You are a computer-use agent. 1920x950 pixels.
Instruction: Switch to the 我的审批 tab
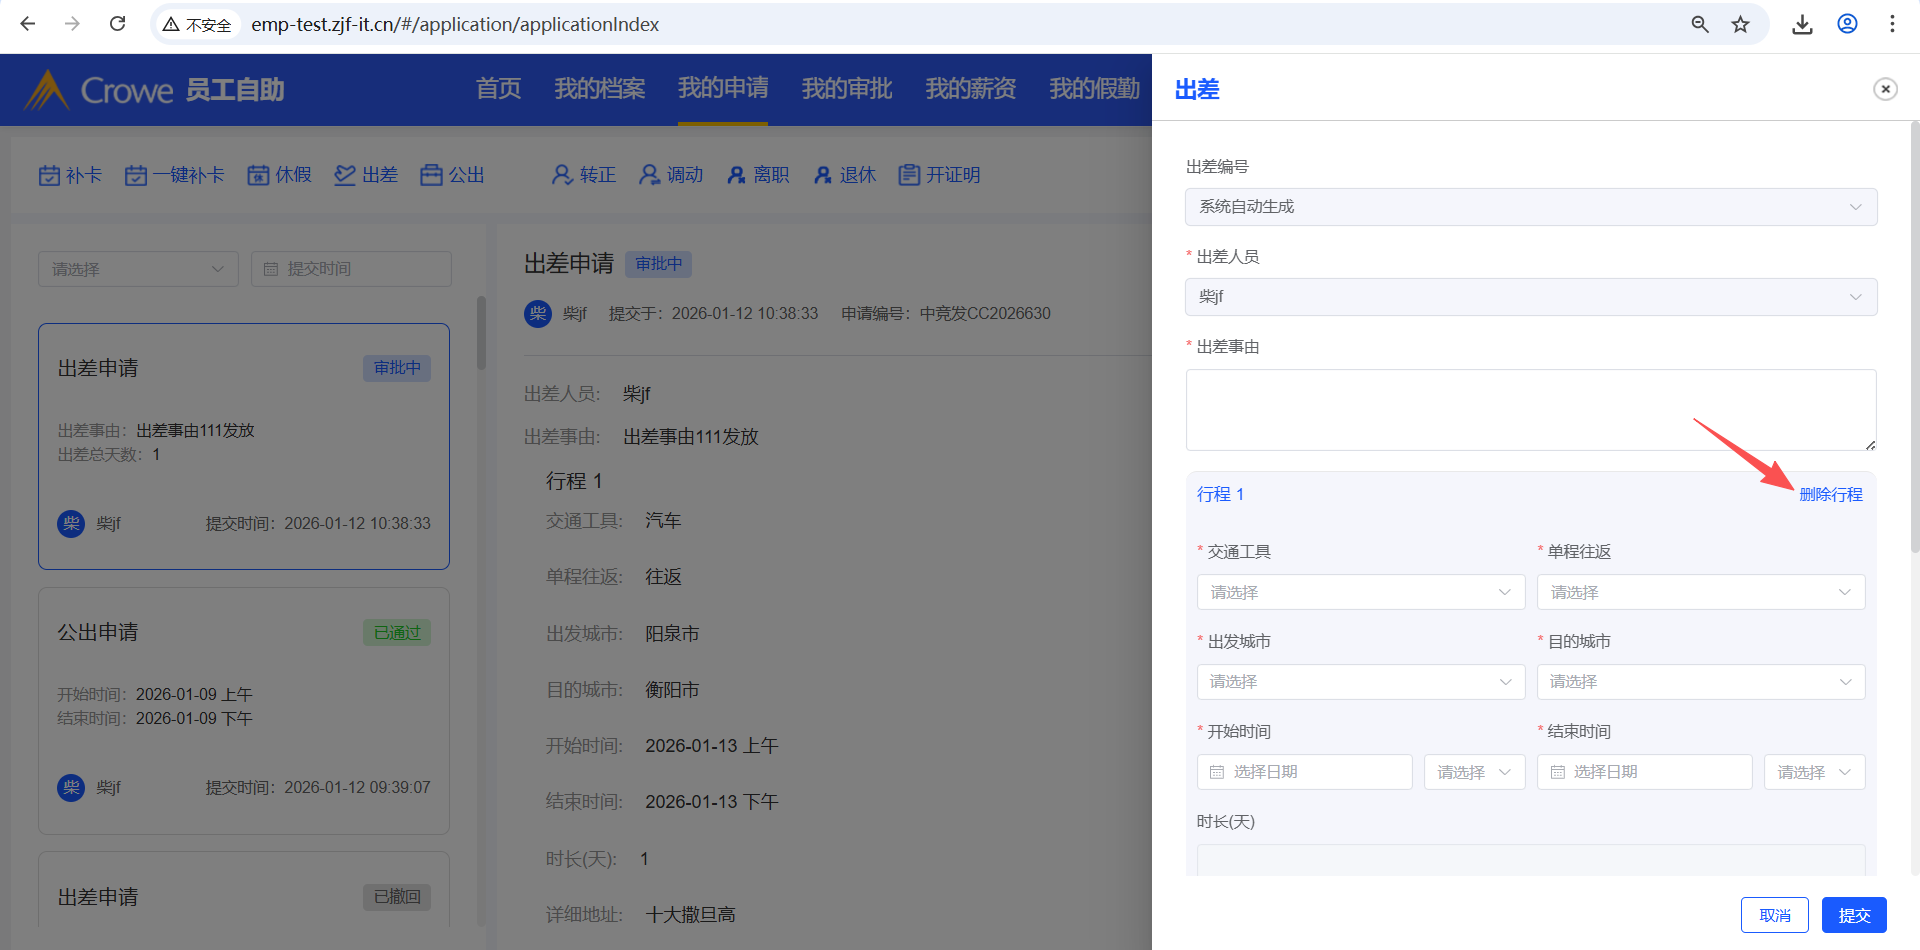click(x=846, y=89)
